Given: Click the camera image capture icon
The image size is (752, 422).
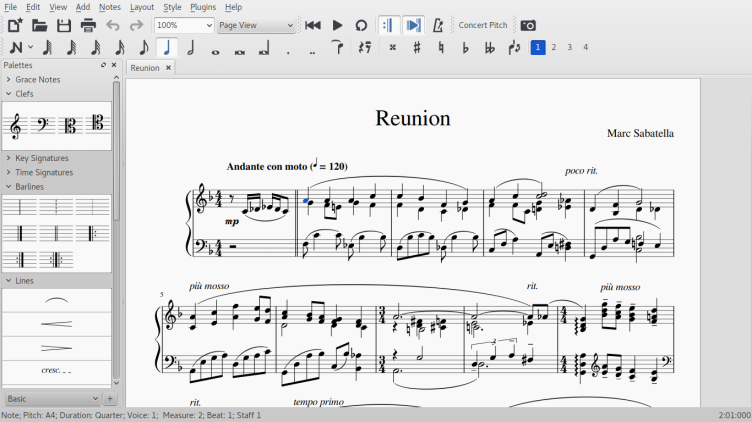Looking at the screenshot, I should (528, 25).
